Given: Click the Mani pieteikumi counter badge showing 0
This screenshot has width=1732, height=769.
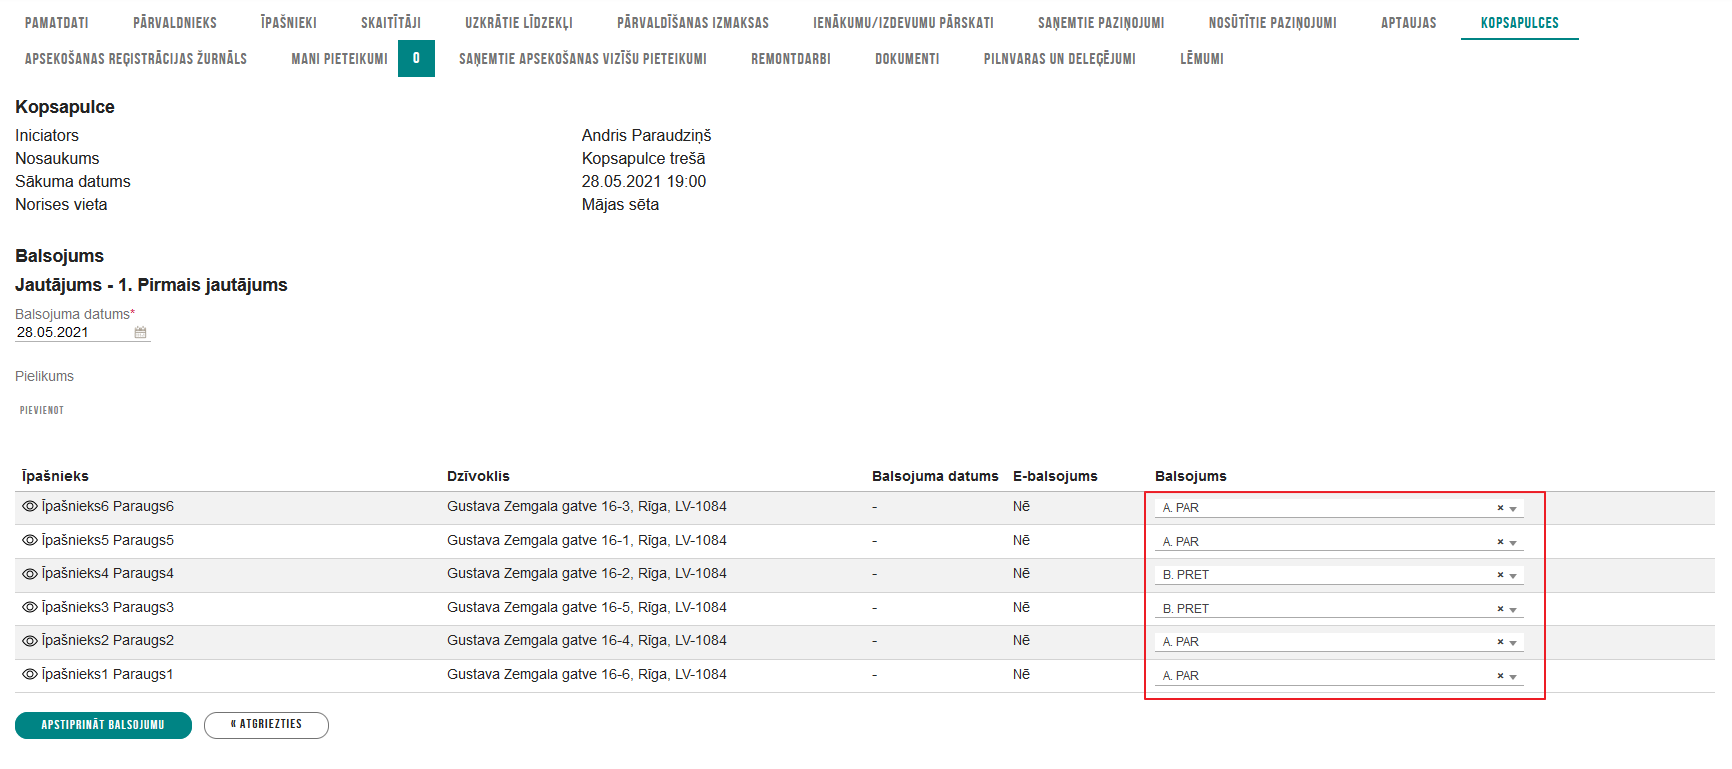Looking at the screenshot, I should [416, 58].
